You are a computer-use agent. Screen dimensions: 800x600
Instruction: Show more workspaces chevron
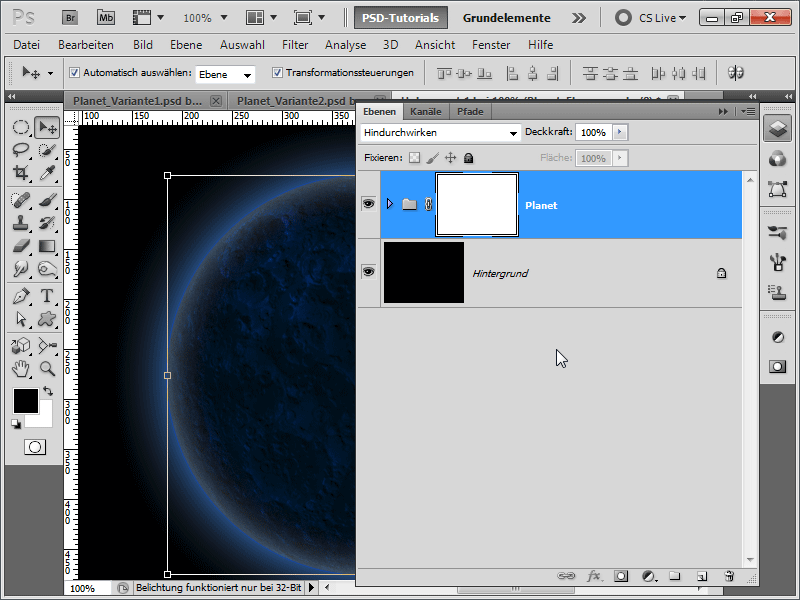click(579, 18)
